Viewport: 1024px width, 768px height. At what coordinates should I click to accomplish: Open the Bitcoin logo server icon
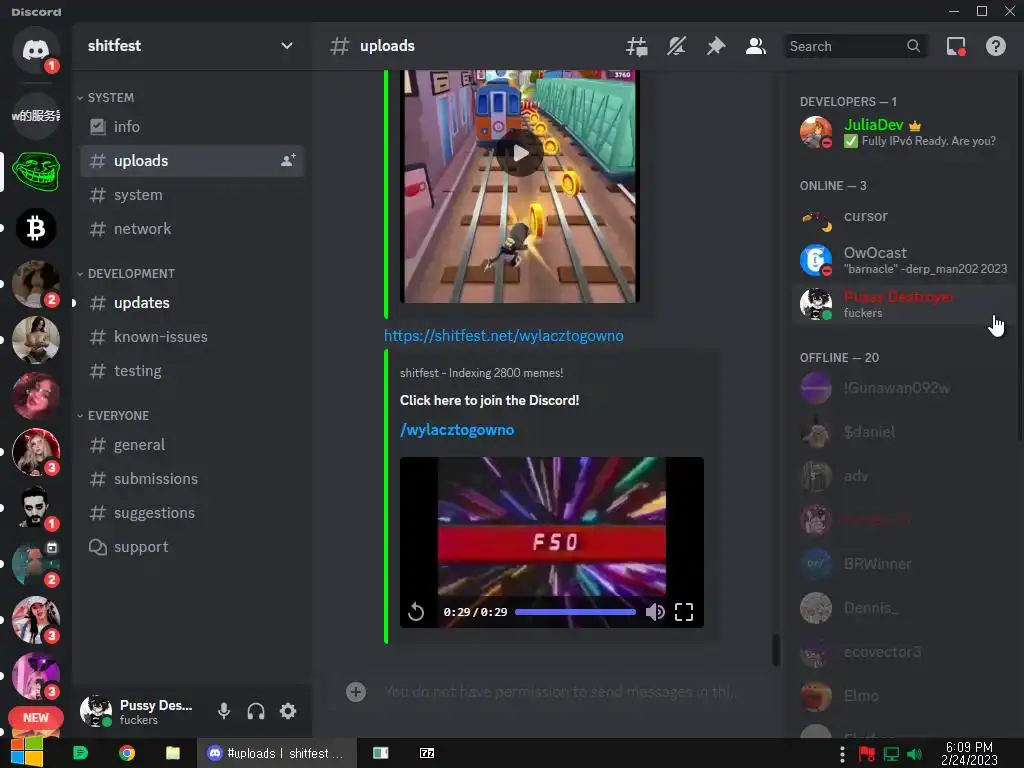(35, 229)
